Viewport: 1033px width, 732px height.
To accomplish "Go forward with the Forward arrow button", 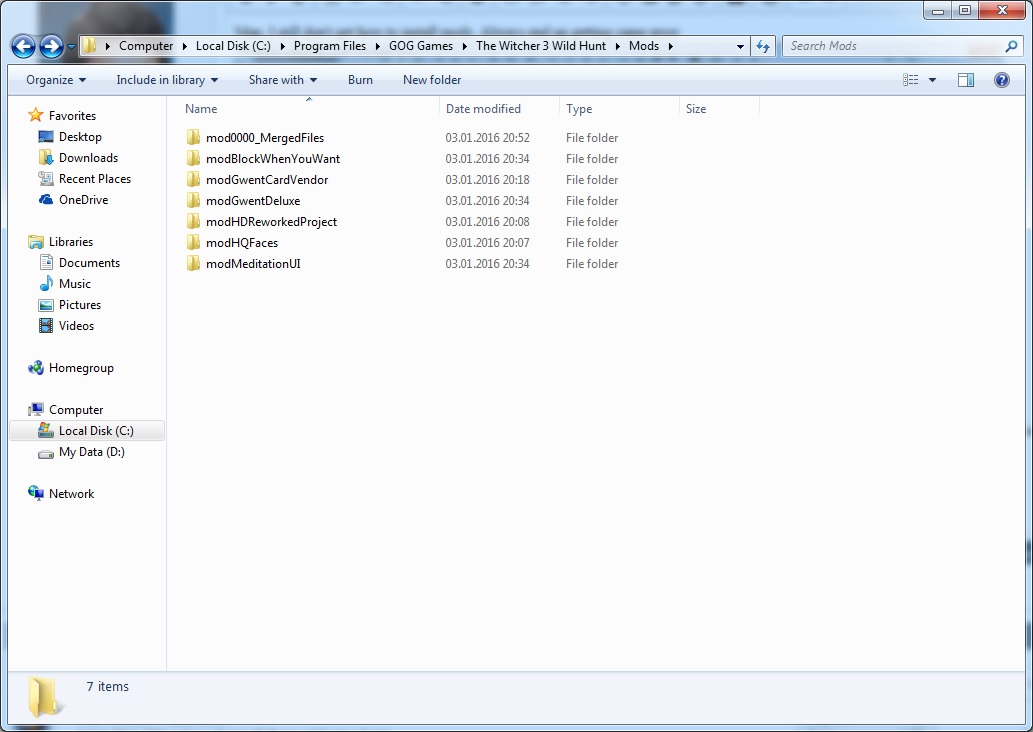I will coord(51,46).
